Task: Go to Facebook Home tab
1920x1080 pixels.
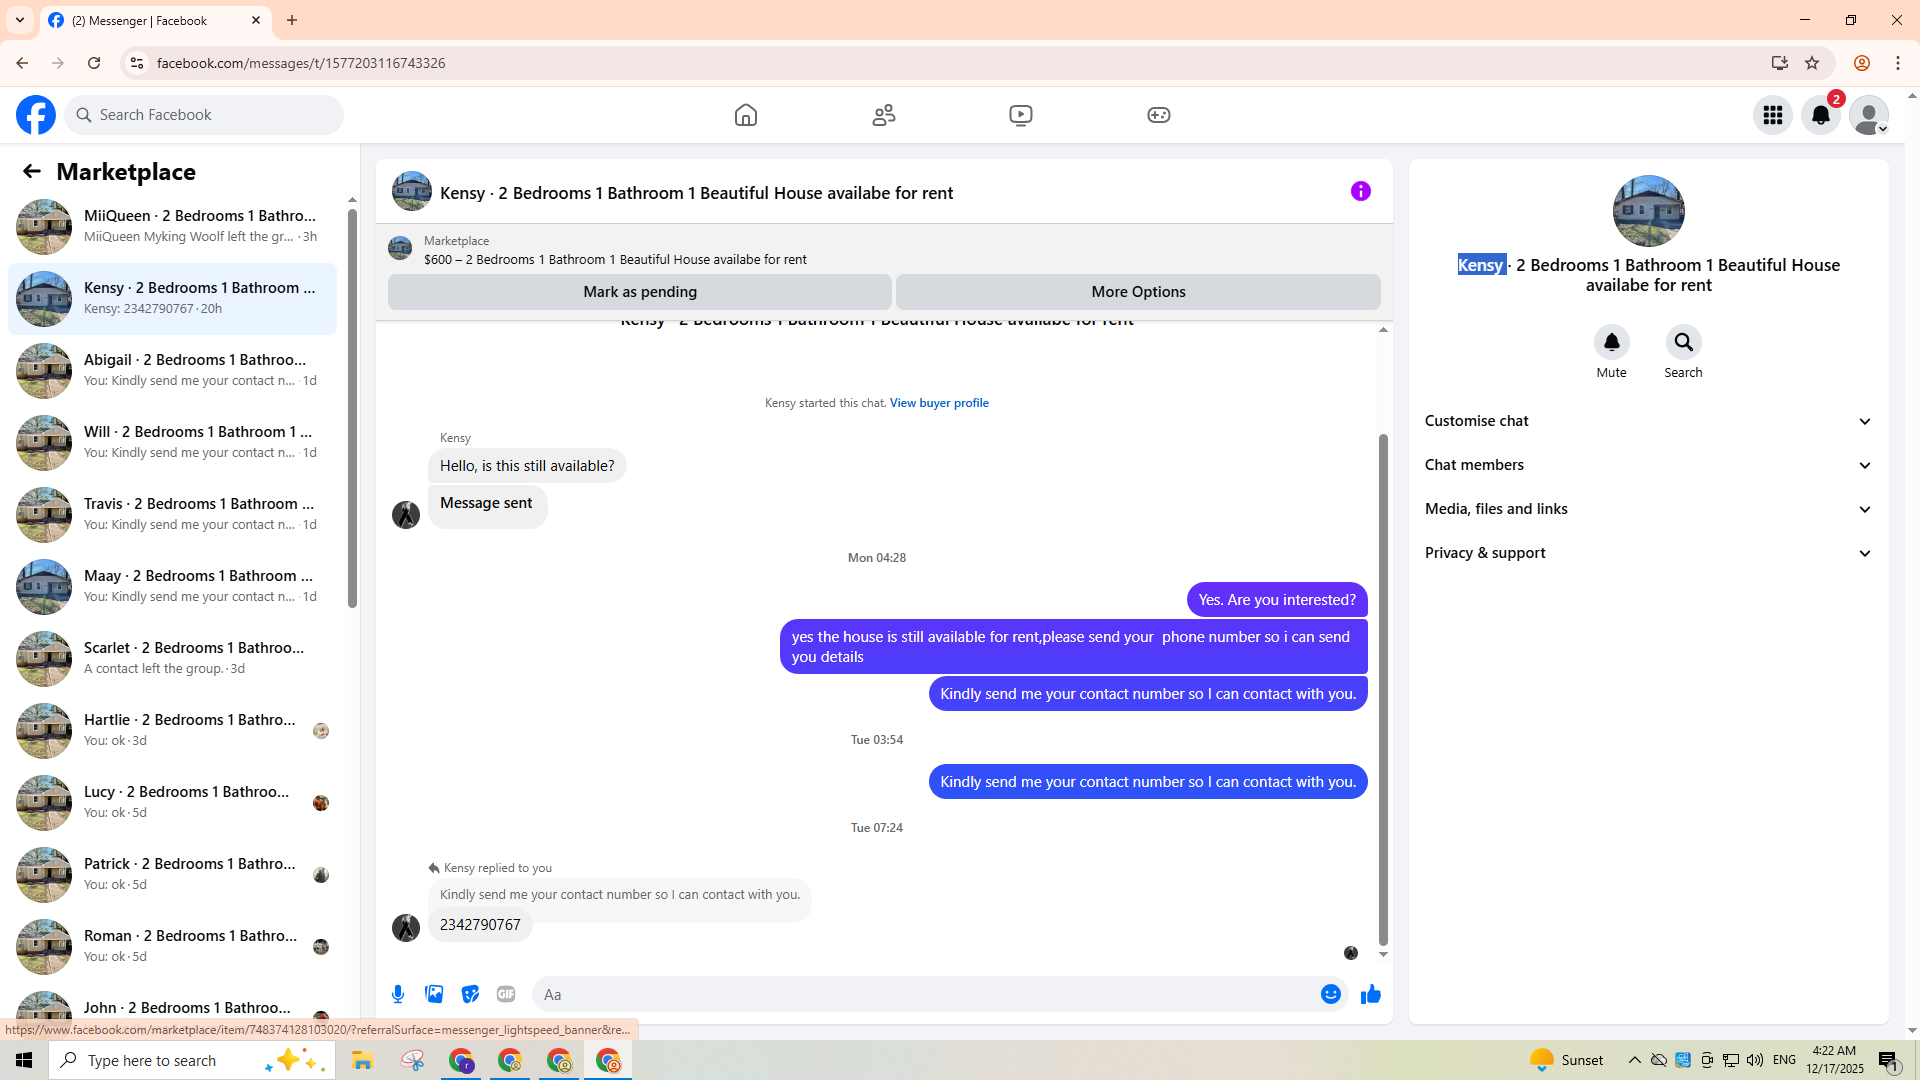Action: (745, 115)
